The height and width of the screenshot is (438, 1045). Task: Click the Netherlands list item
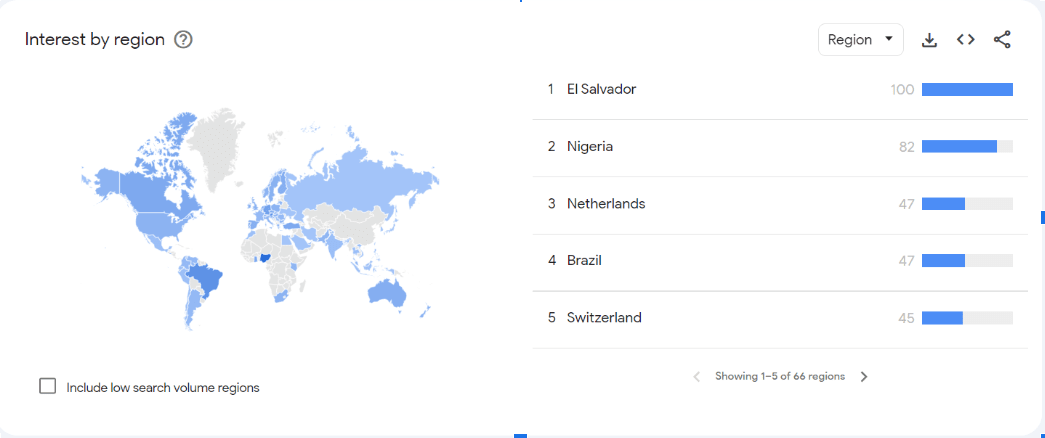[605, 203]
